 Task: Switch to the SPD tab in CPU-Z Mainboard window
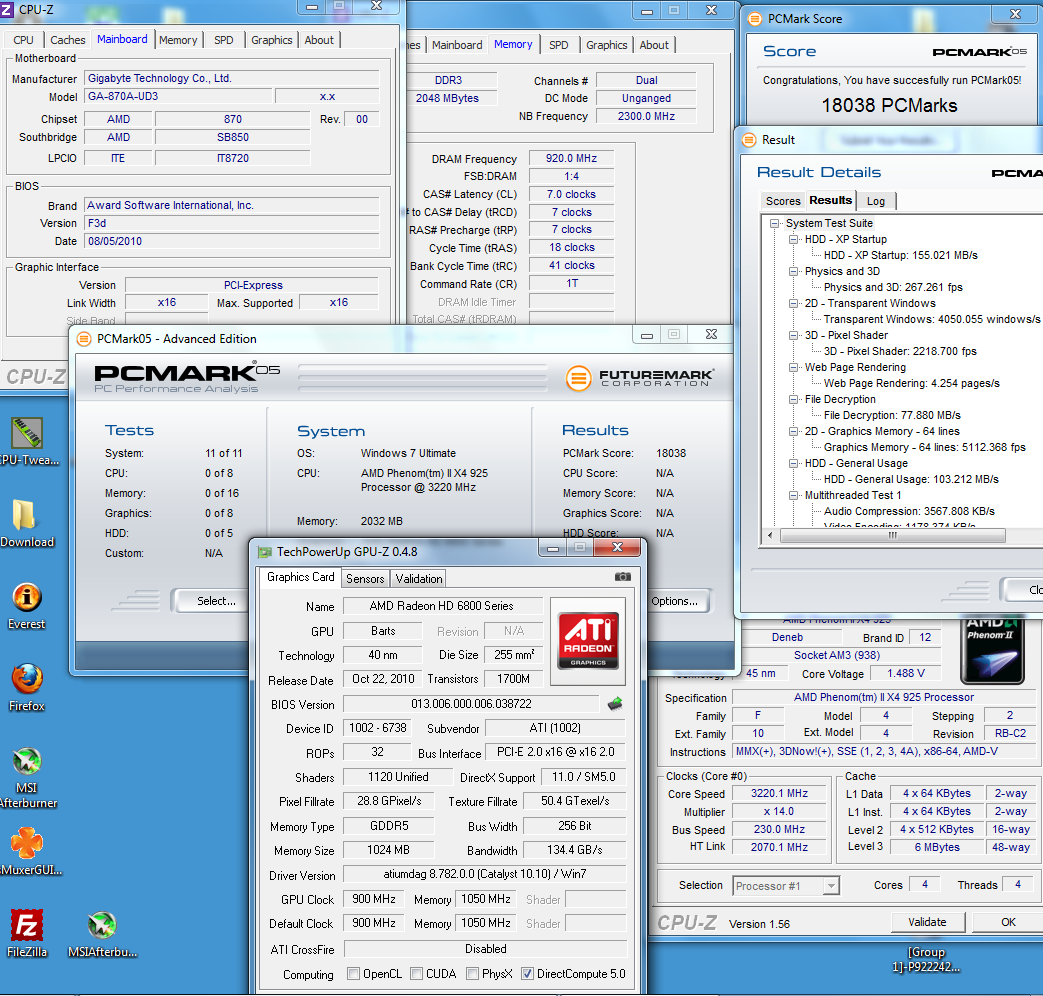pos(224,40)
